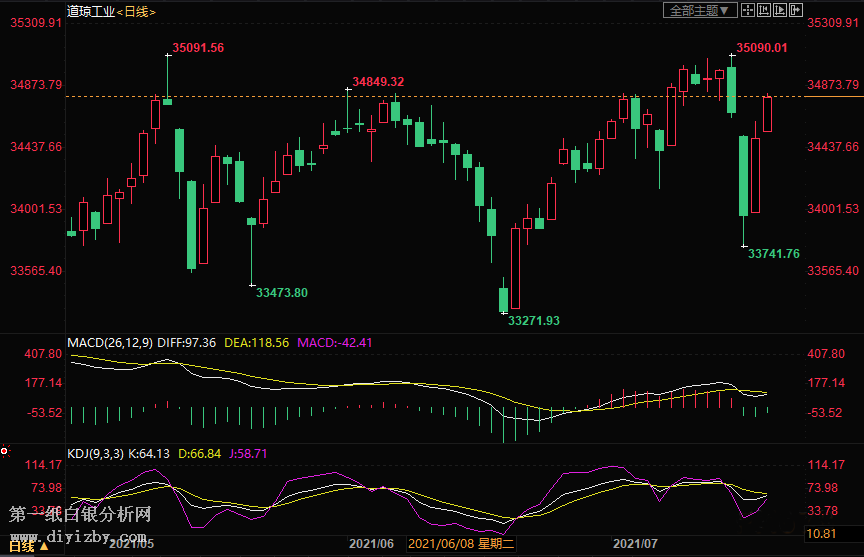Click the 33271.93 low price label
The image size is (864, 557).
534,321
